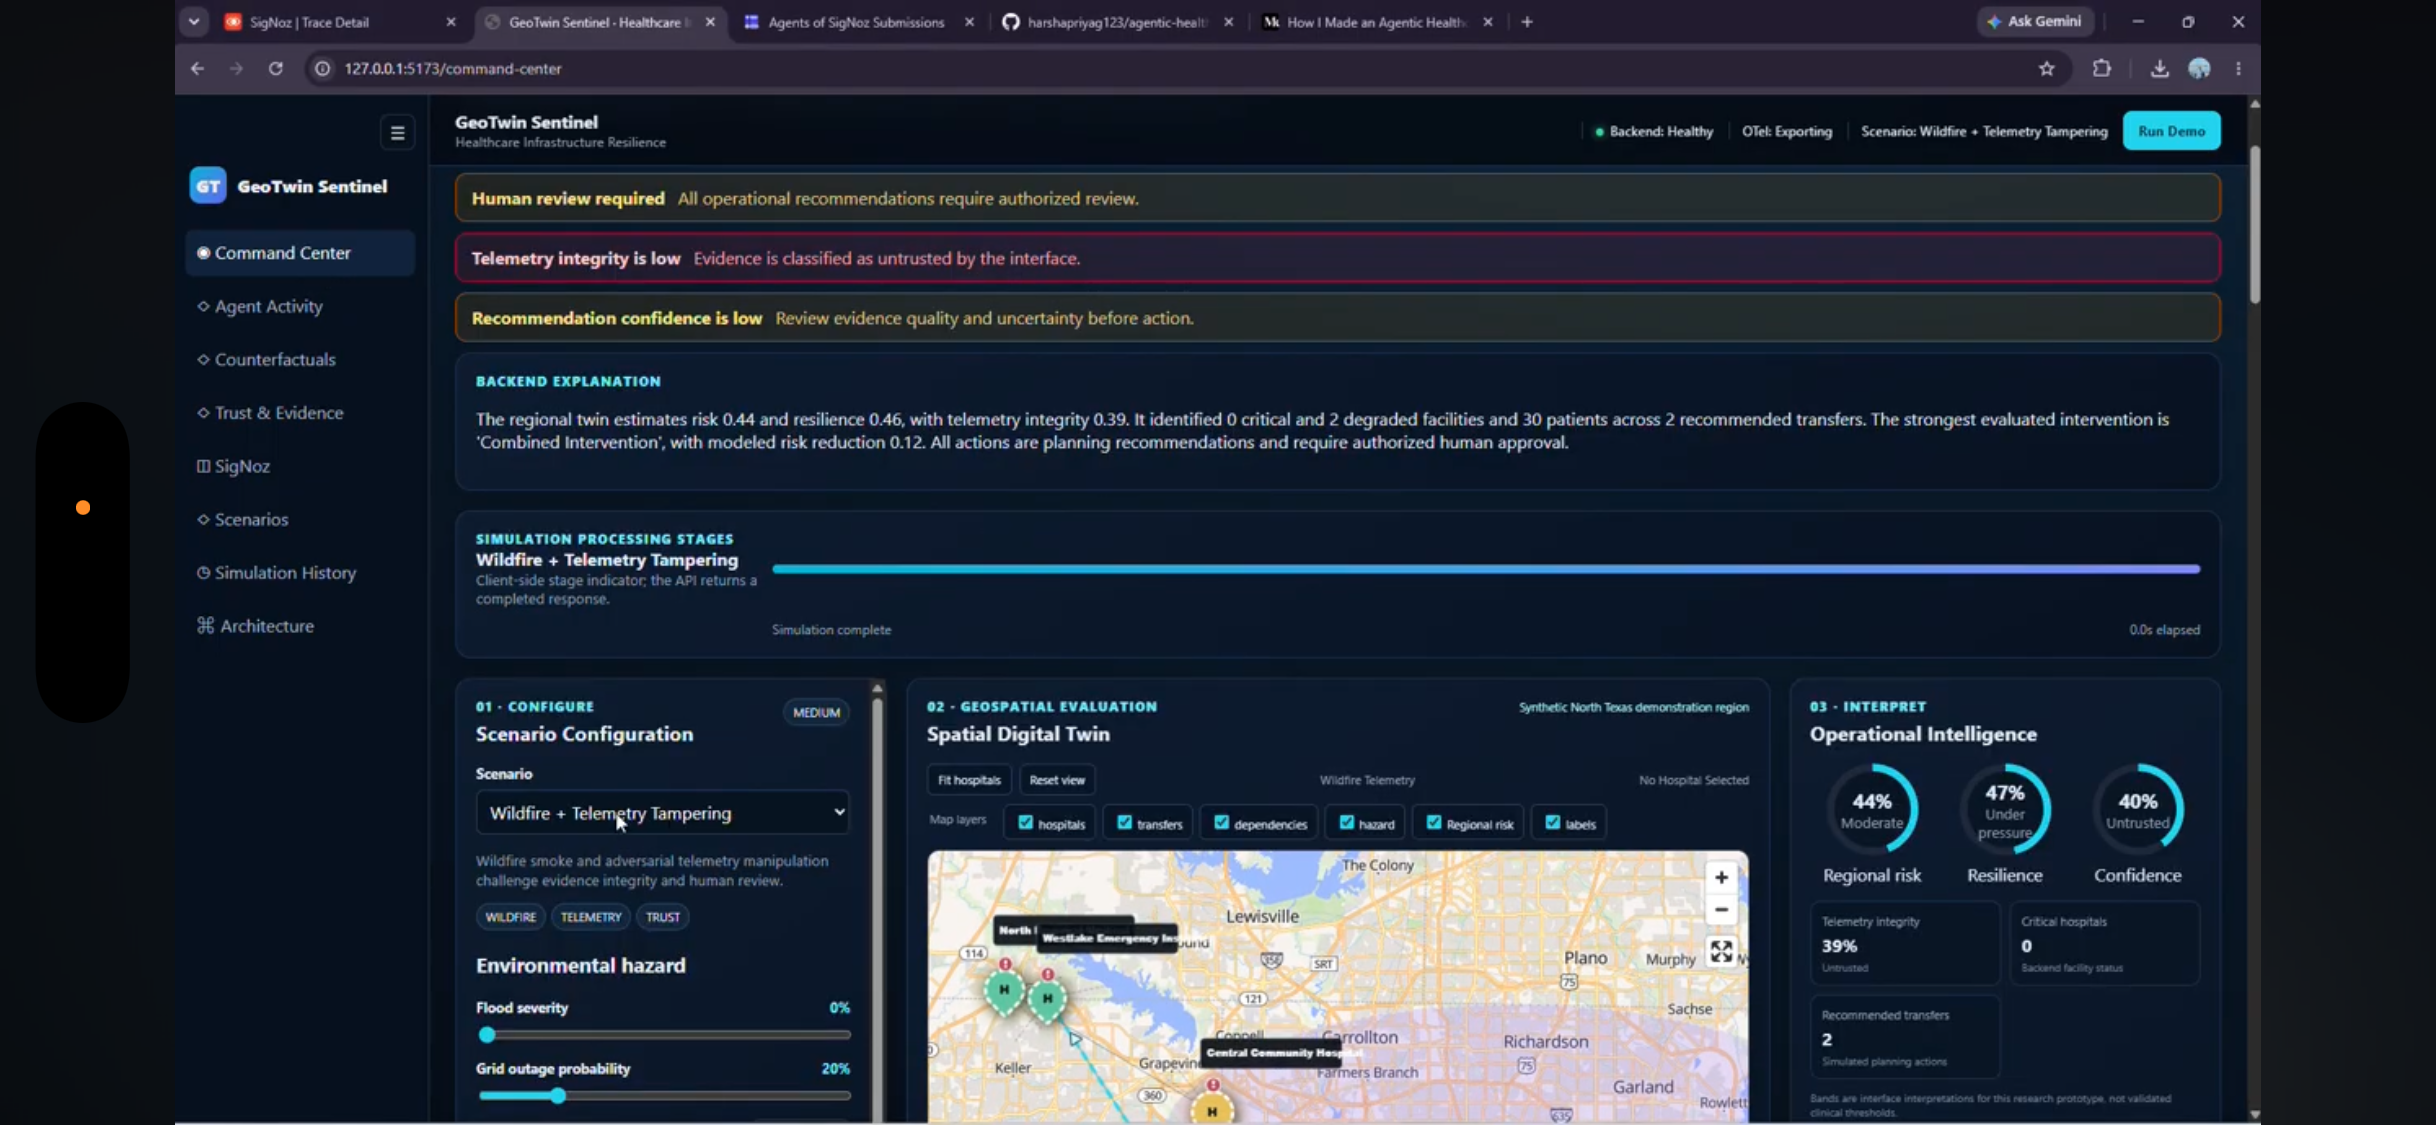Image resolution: width=2436 pixels, height=1125 pixels.
Task: Open Agent Activity in the sidebar
Action: tap(300, 306)
